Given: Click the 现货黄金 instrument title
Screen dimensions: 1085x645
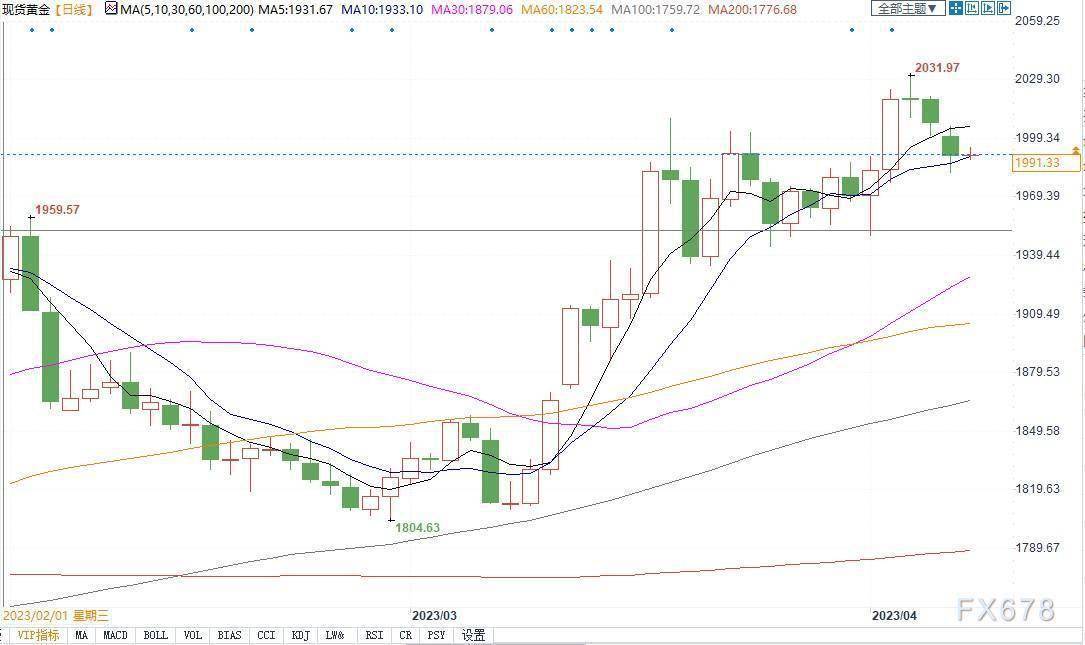Looking at the screenshot, I should click(26, 9).
